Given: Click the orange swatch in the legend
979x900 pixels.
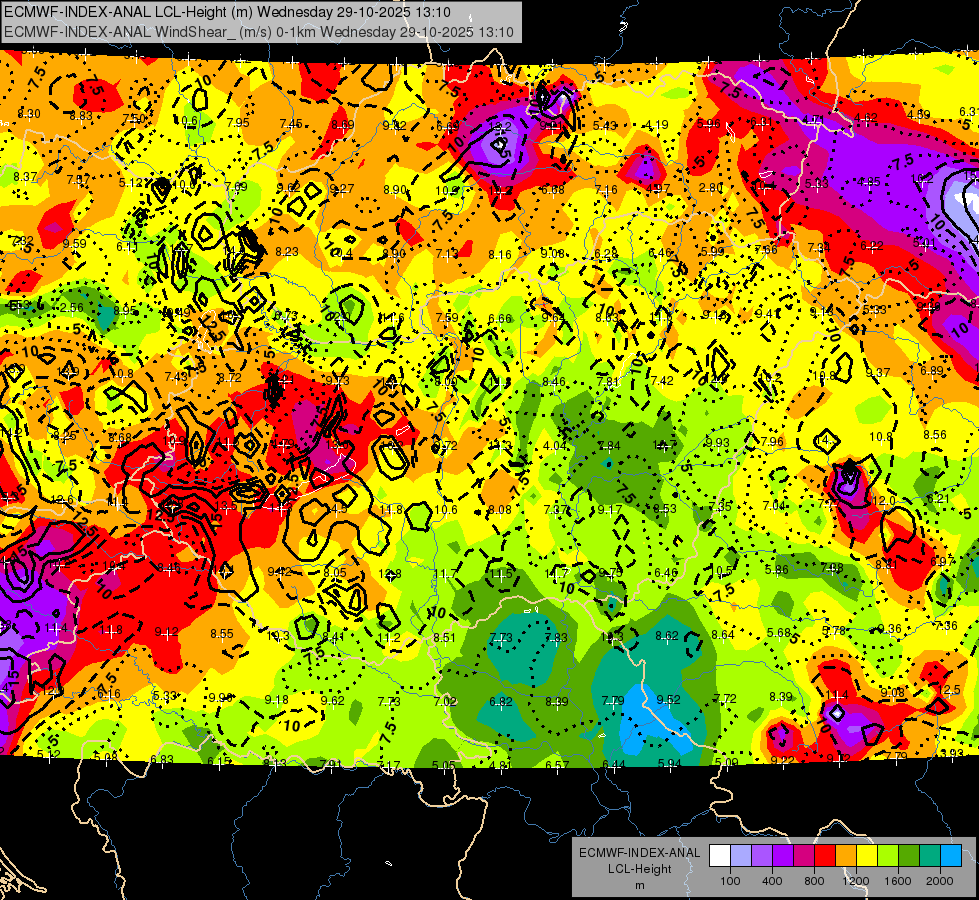Looking at the screenshot, I should click(846, 856).
